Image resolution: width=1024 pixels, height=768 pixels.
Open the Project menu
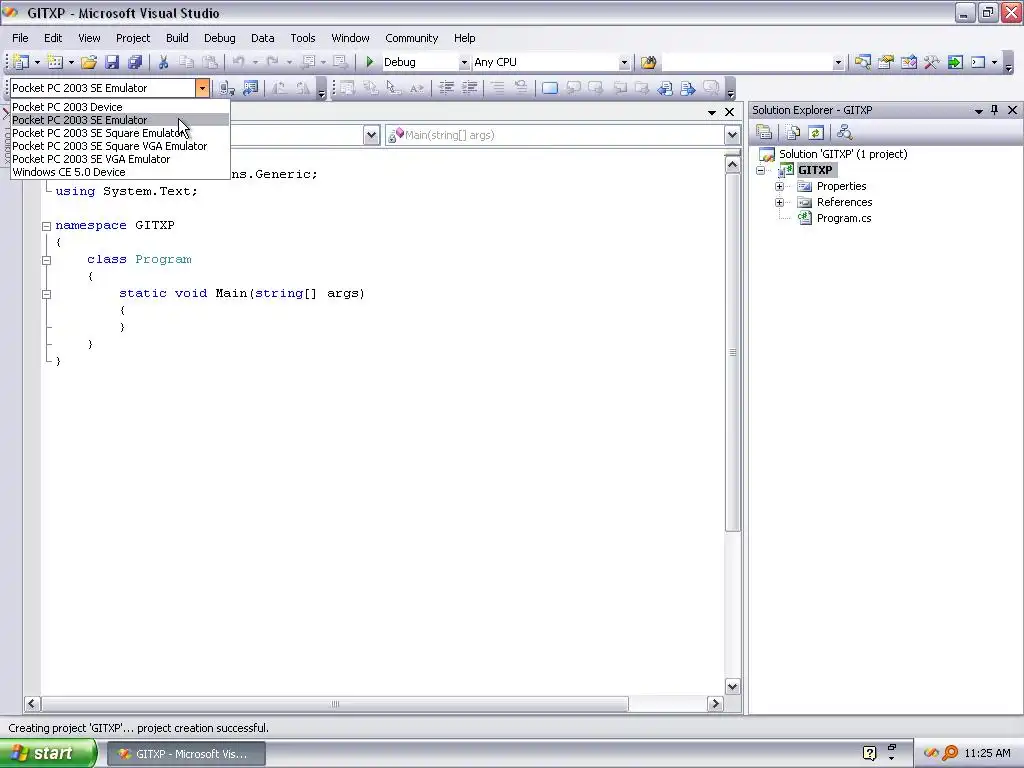click(133, 38)
